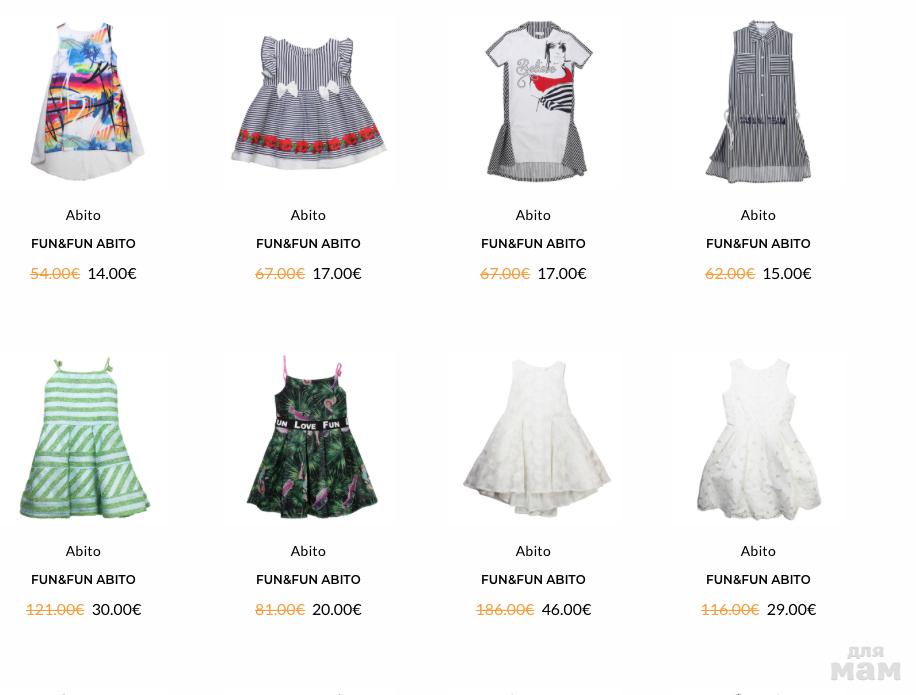Select the Abito label under green striped dress
The height and width of the screenshot is (695, 916).
pos(84,551)
